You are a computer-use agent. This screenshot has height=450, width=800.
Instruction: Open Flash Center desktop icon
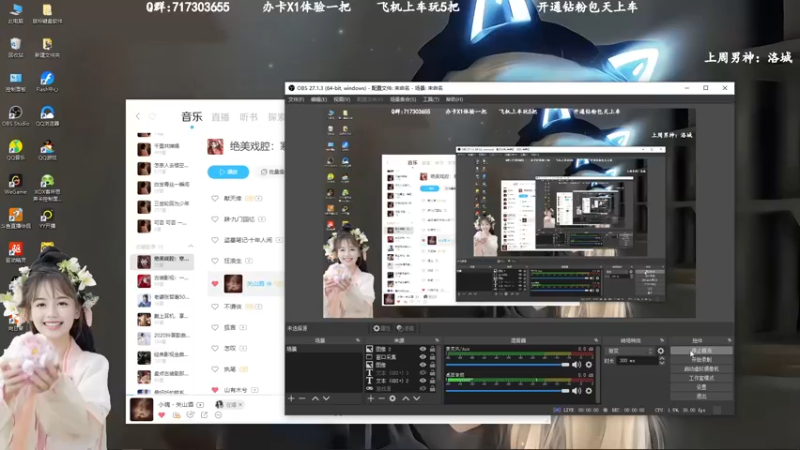coord(47,82)
